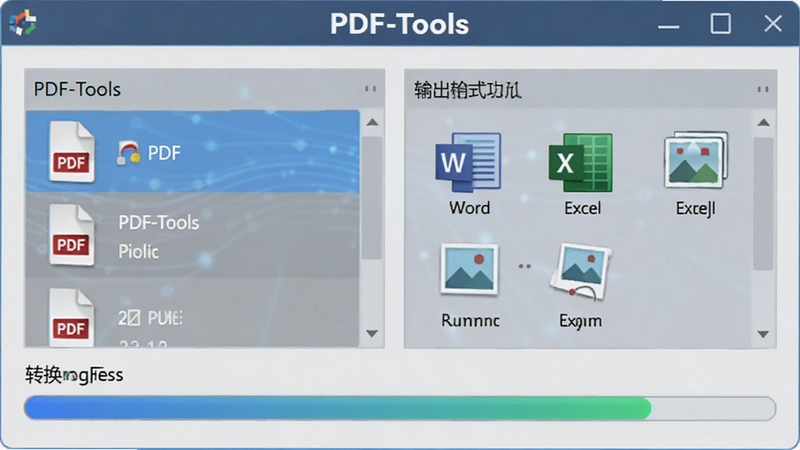
Task: Click the 'Exϱım' label text
Action: pyautogui.click(x=580, y=321)
